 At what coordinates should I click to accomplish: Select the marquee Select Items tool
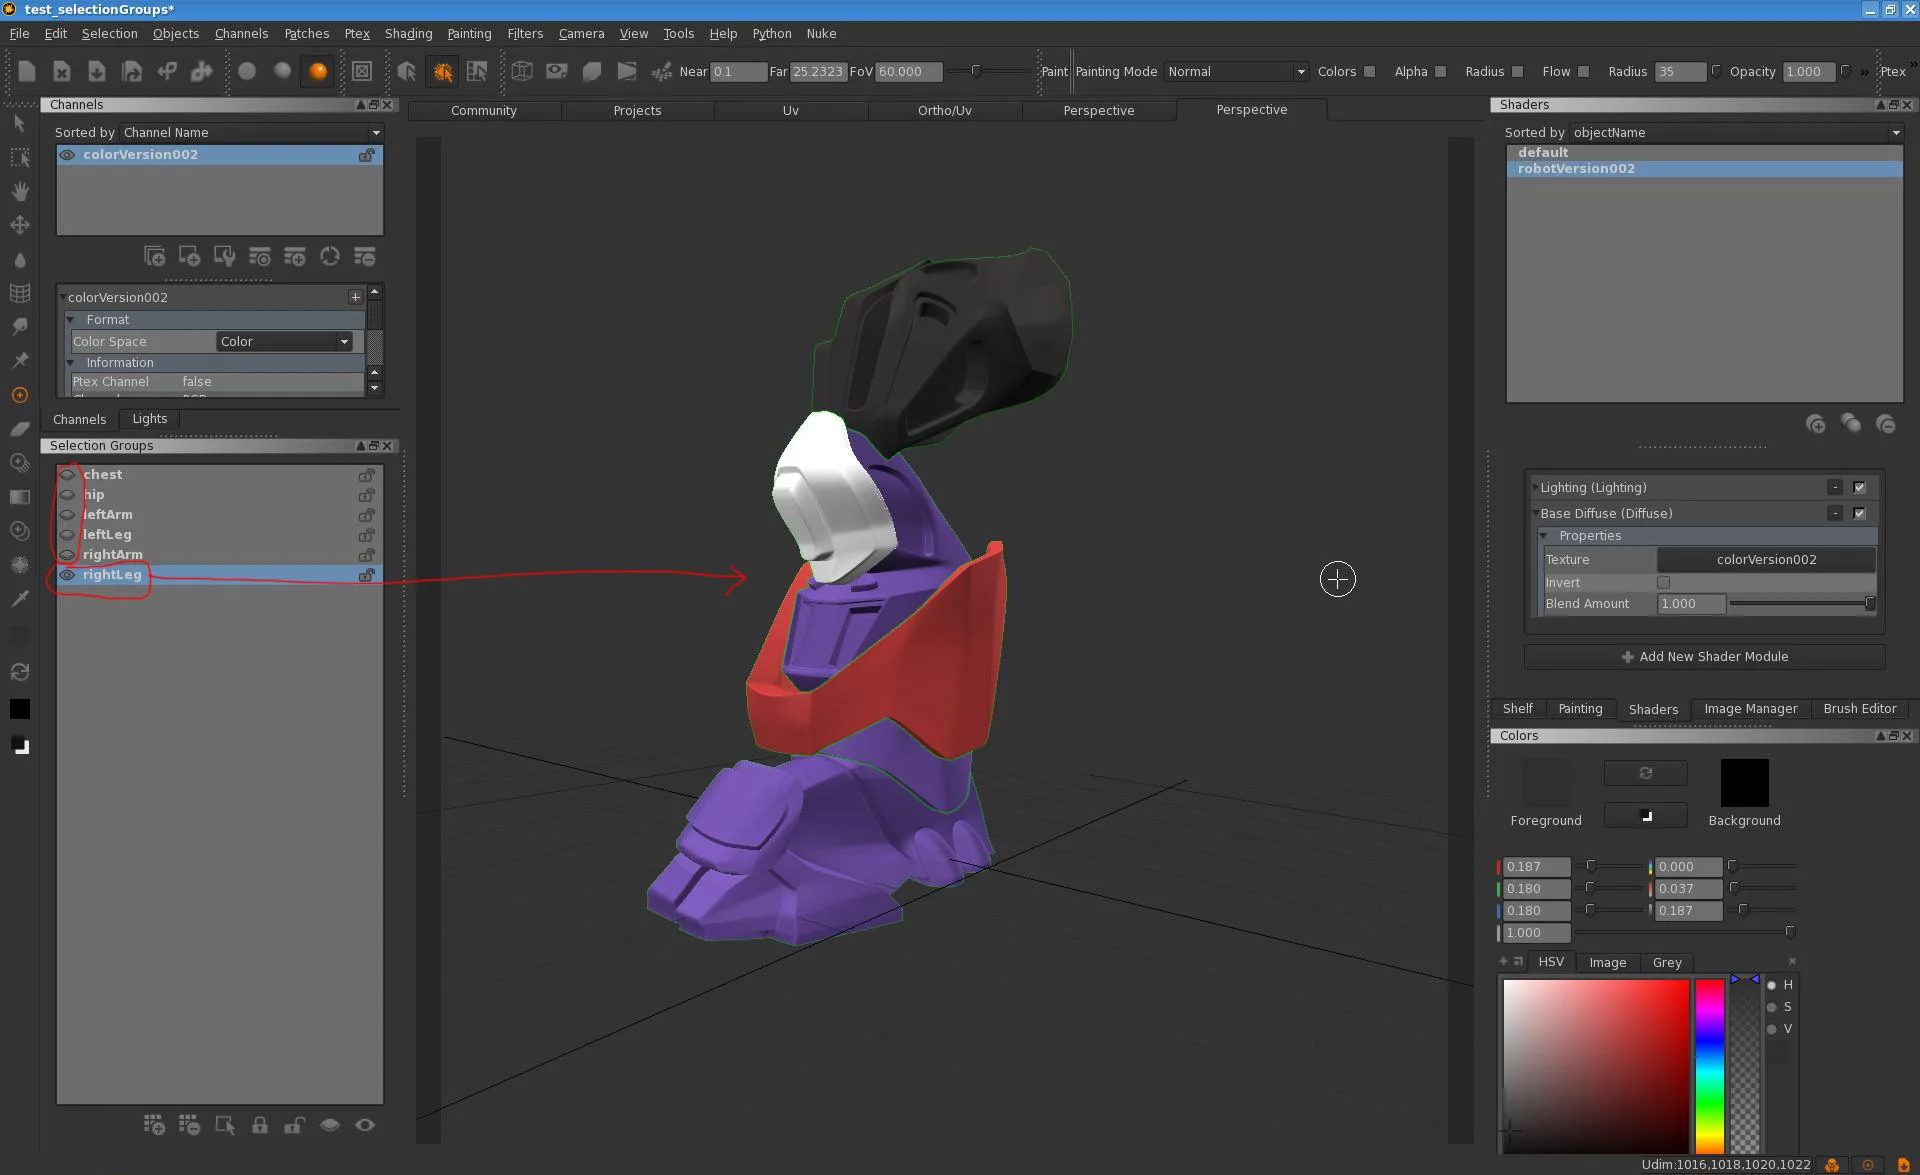(19, 158)
